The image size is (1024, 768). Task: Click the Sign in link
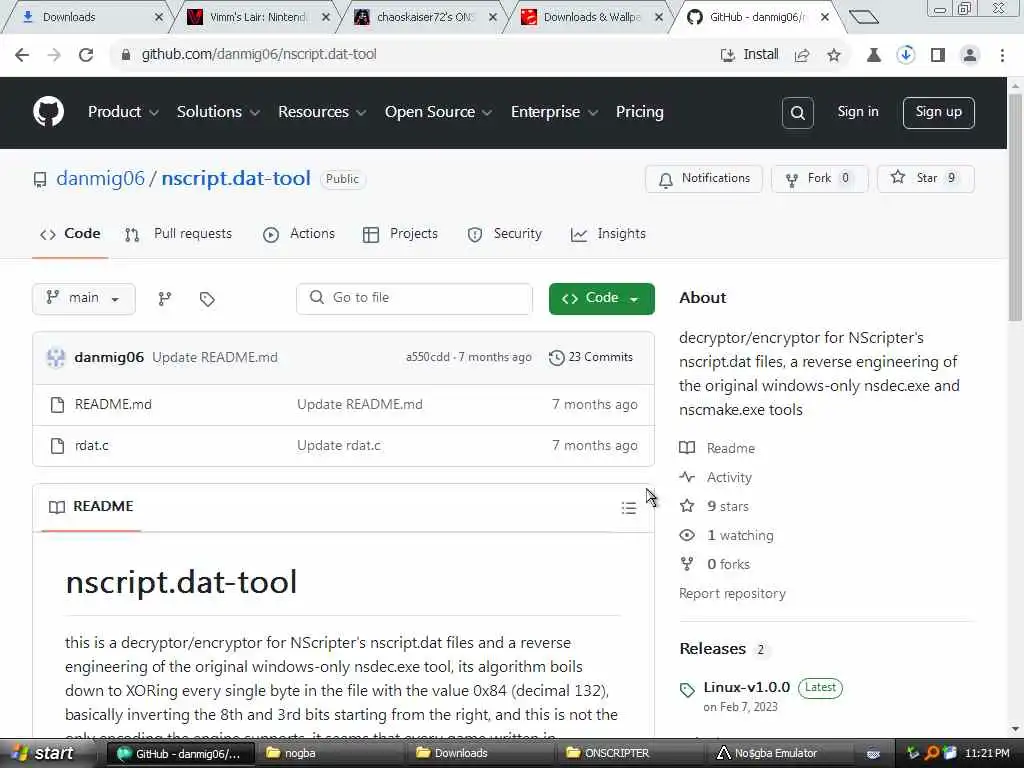[x=857, y=112]
